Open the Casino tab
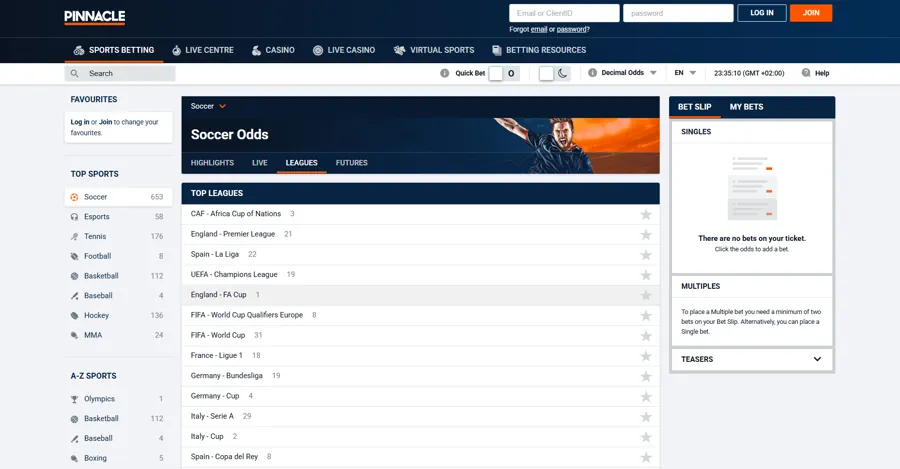 (273, 51)
